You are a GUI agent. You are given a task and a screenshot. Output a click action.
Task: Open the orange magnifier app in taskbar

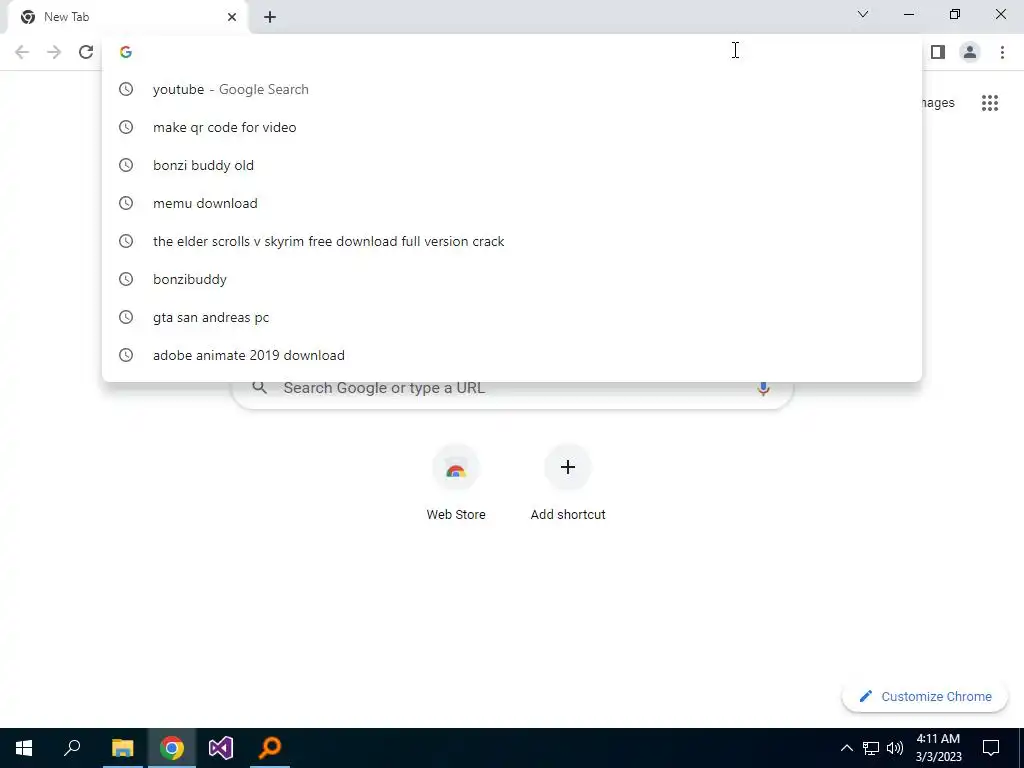[270, 748]
